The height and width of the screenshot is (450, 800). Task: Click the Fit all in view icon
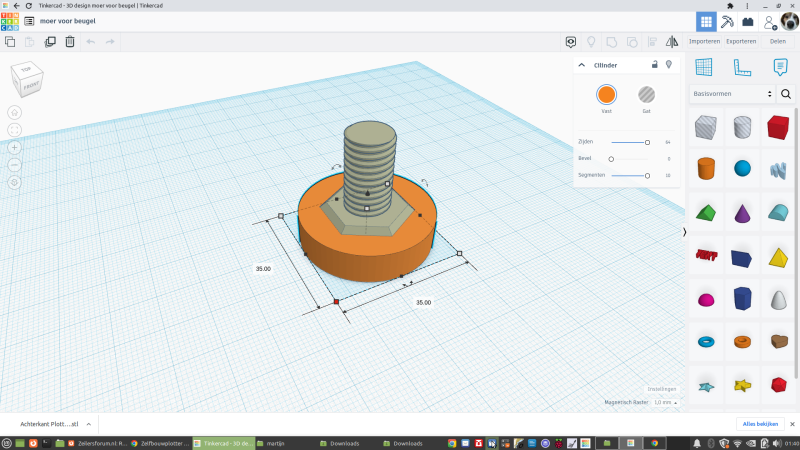point(15,130)
